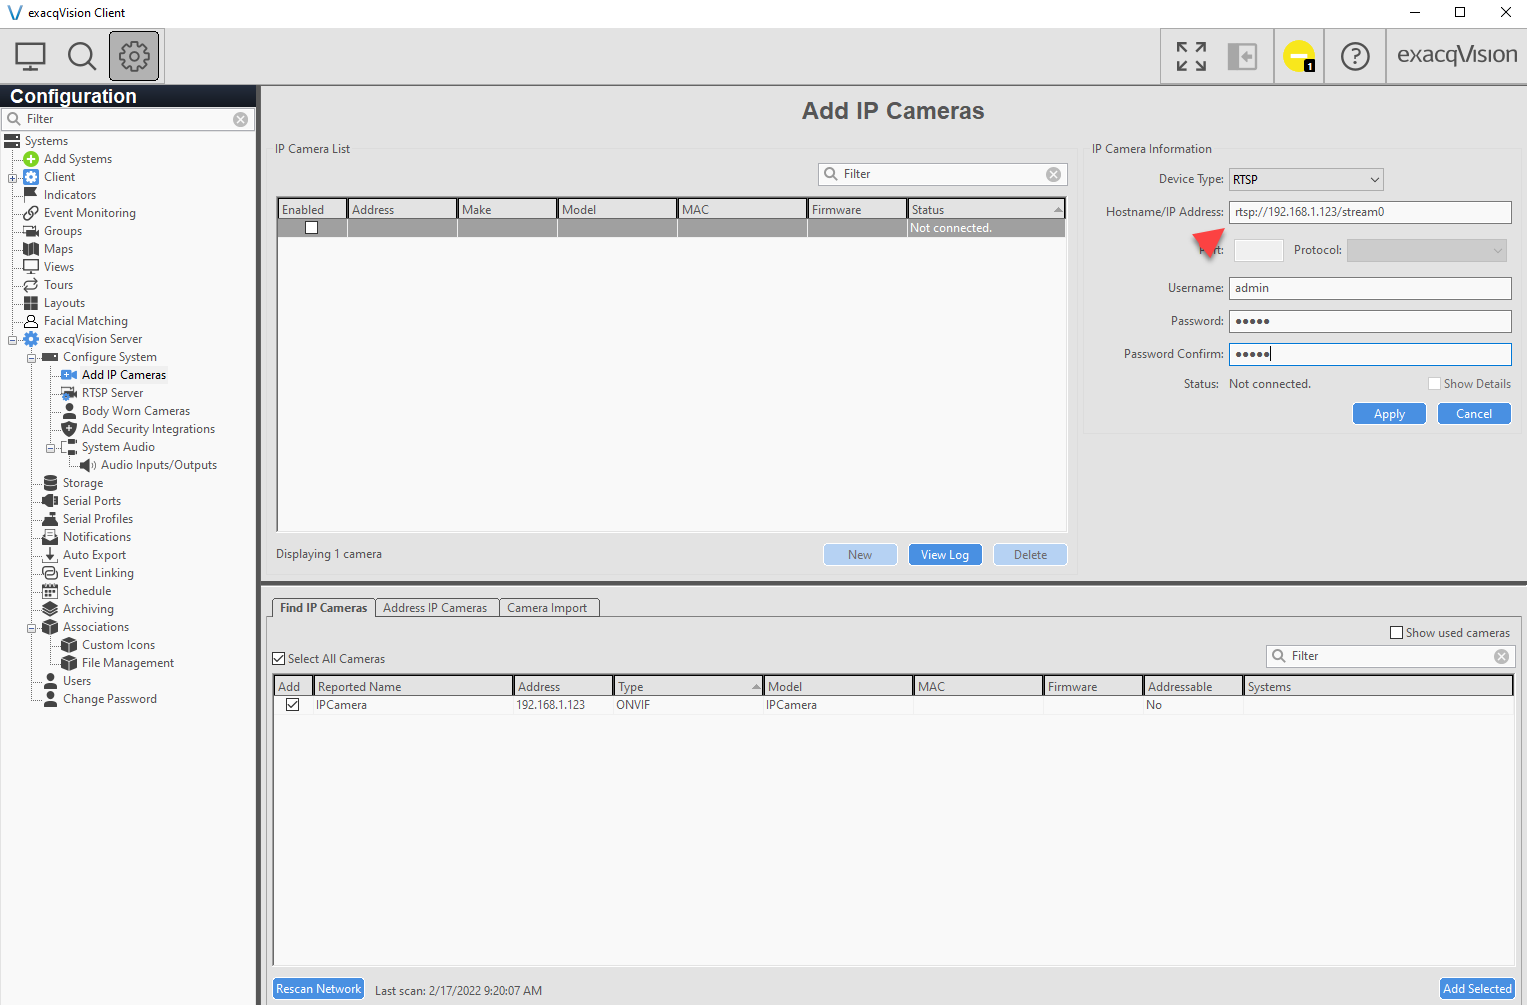Screen dimensions: 1527x1005
Task: Open Event Monitoring item
Action: point(89,213)
